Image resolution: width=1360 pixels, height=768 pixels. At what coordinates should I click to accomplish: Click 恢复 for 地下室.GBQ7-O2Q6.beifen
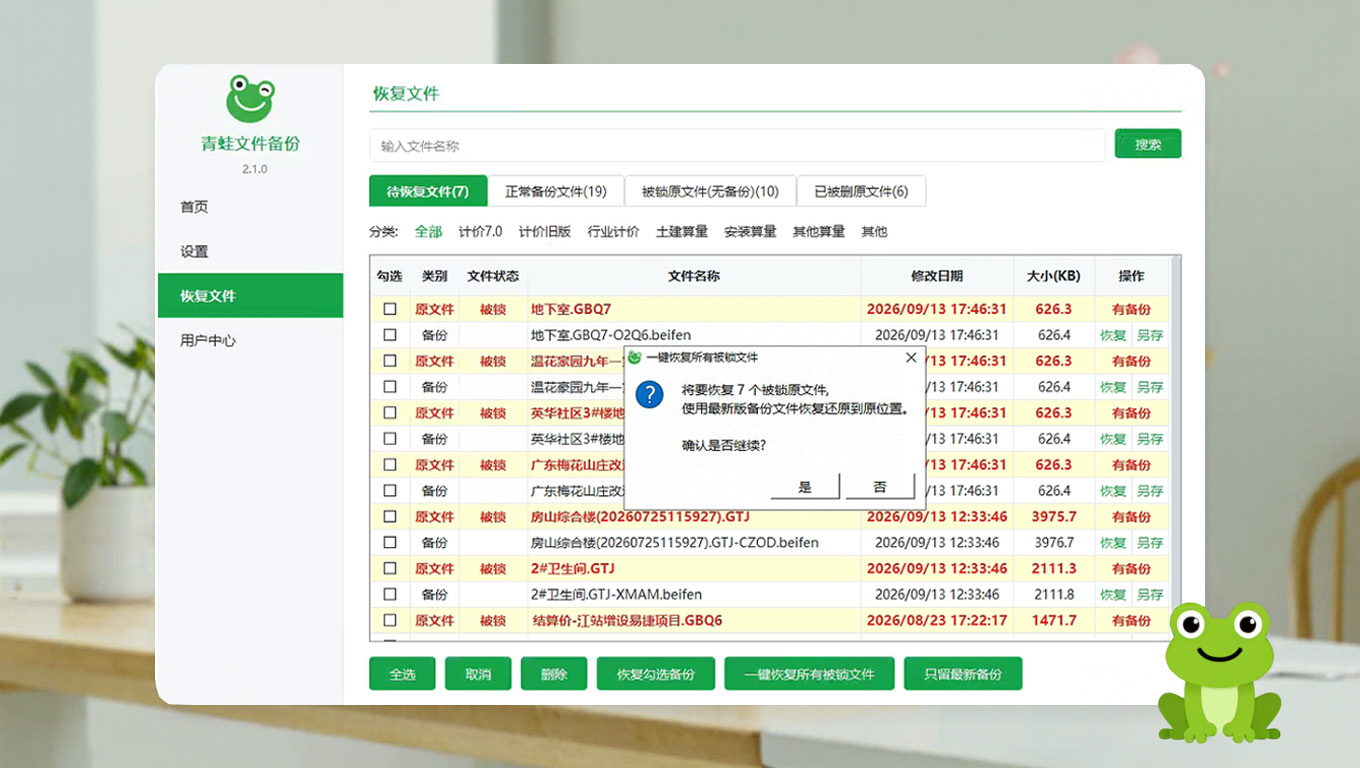pos(1113,335)
